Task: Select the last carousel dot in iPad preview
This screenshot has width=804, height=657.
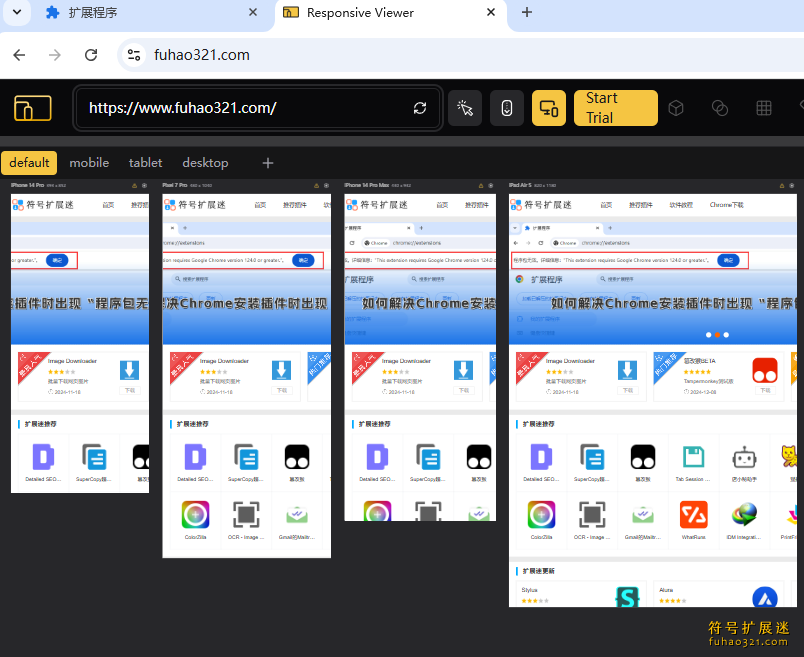Action: [726, 335]
